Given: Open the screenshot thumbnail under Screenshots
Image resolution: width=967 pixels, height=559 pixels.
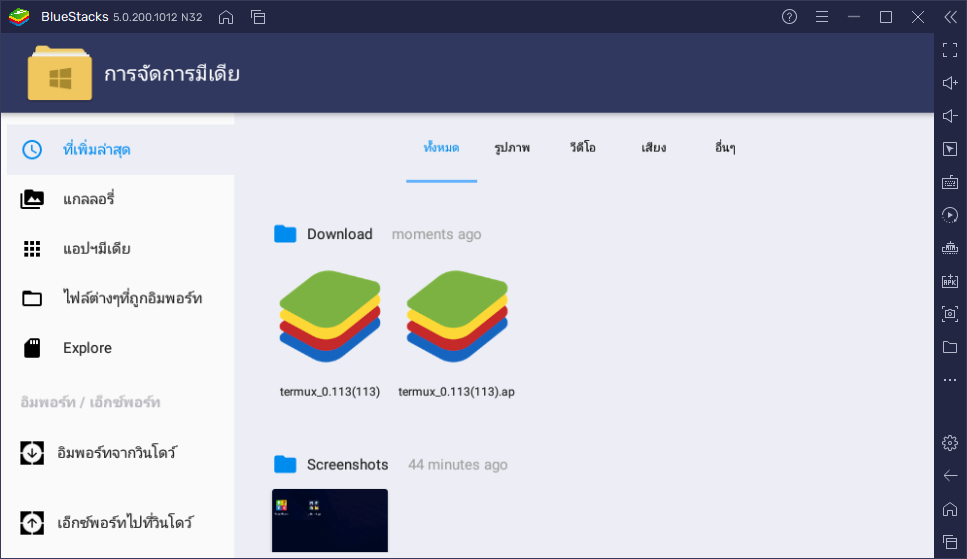Looking at the screenshot, I should (330, 521).
